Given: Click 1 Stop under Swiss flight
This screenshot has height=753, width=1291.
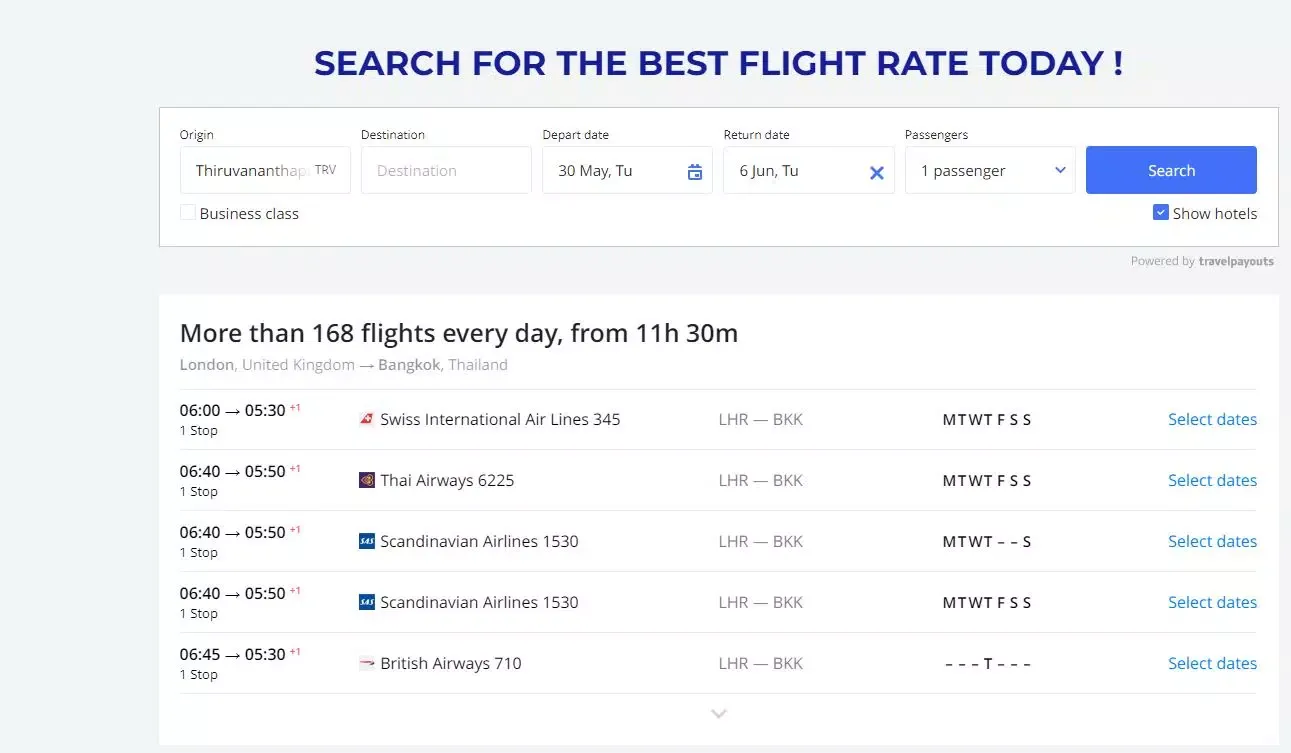Looking at the screenshot, I should tap(198, 430).
